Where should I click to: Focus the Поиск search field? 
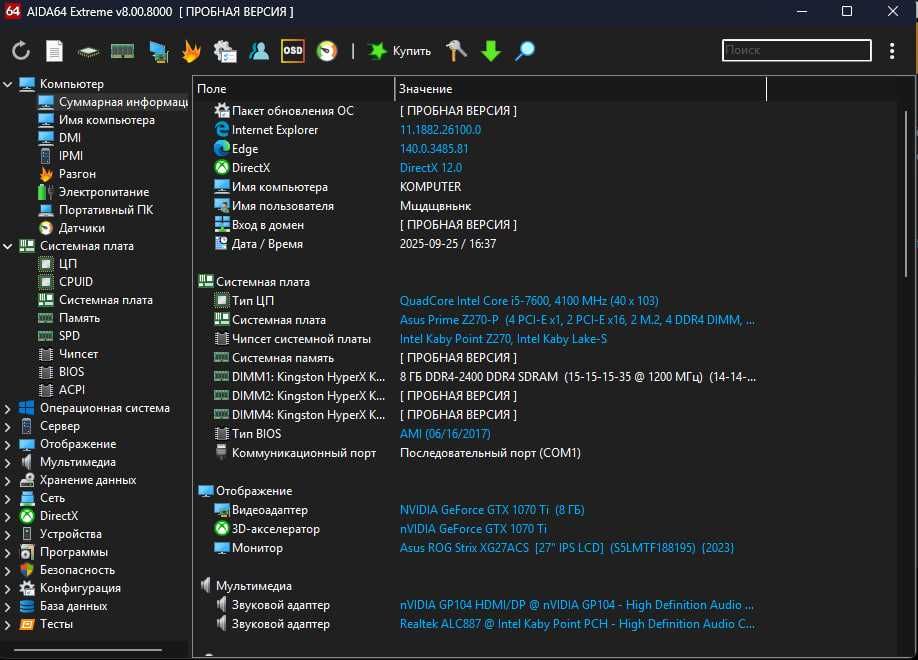796,50
